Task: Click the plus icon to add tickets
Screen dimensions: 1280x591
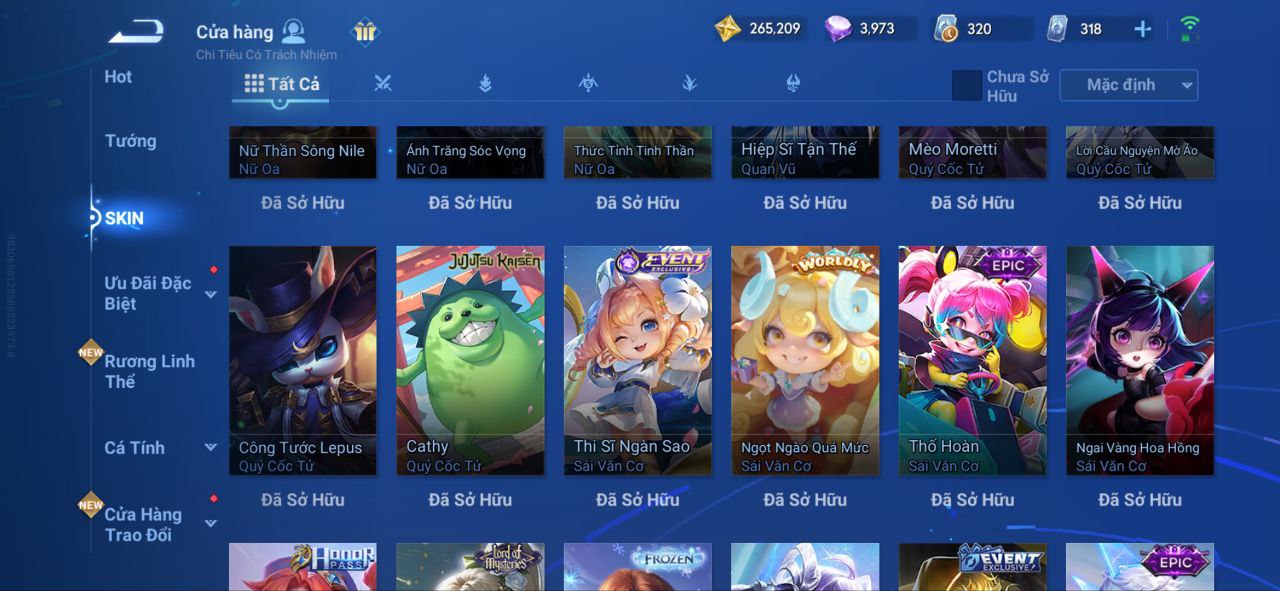Action: (x=1142, y=29)
